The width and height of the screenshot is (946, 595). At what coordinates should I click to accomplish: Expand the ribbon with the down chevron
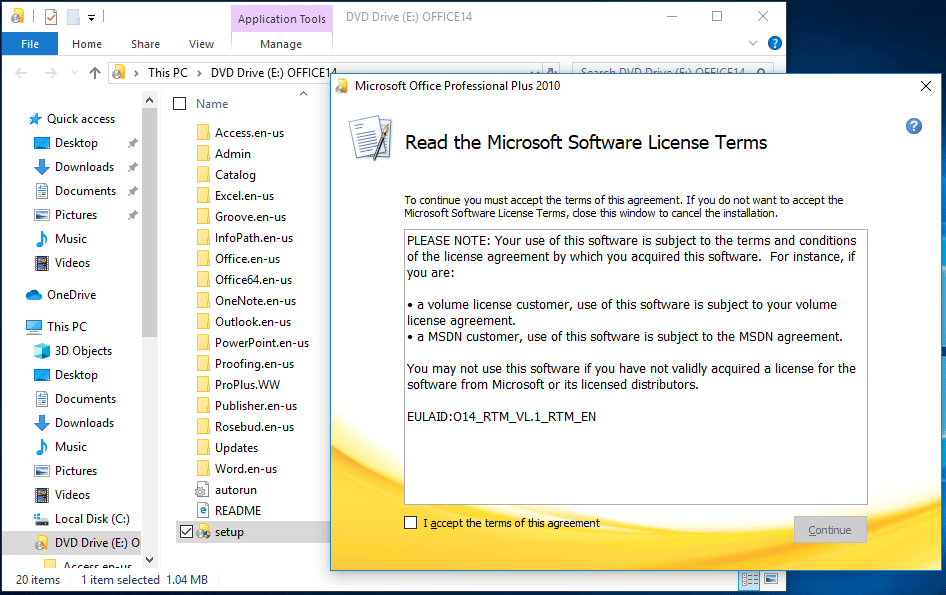(x=752, y=43)
